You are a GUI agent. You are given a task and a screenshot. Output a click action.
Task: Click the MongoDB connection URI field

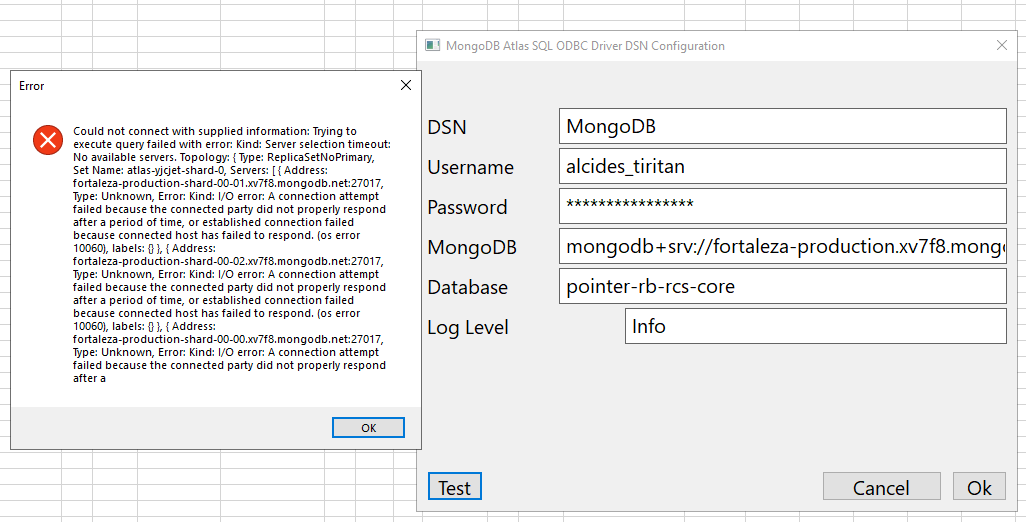tap(782, 246)
